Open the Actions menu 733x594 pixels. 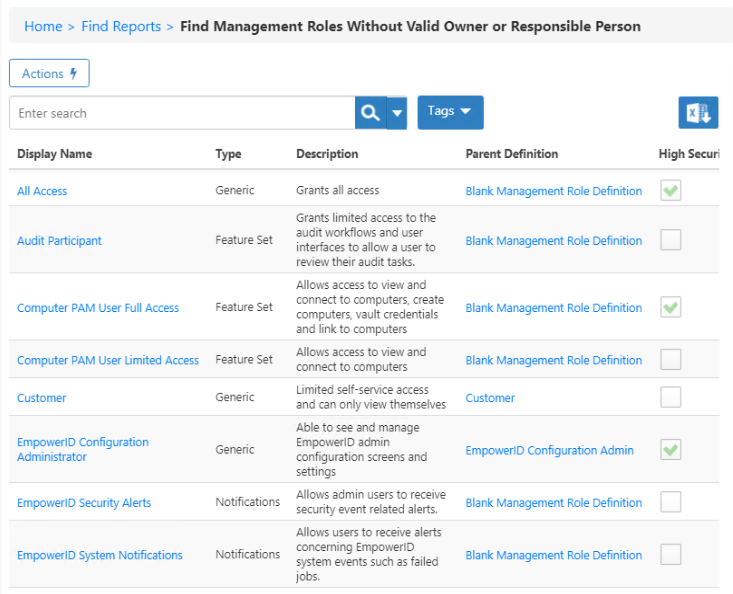coord(49,74)
